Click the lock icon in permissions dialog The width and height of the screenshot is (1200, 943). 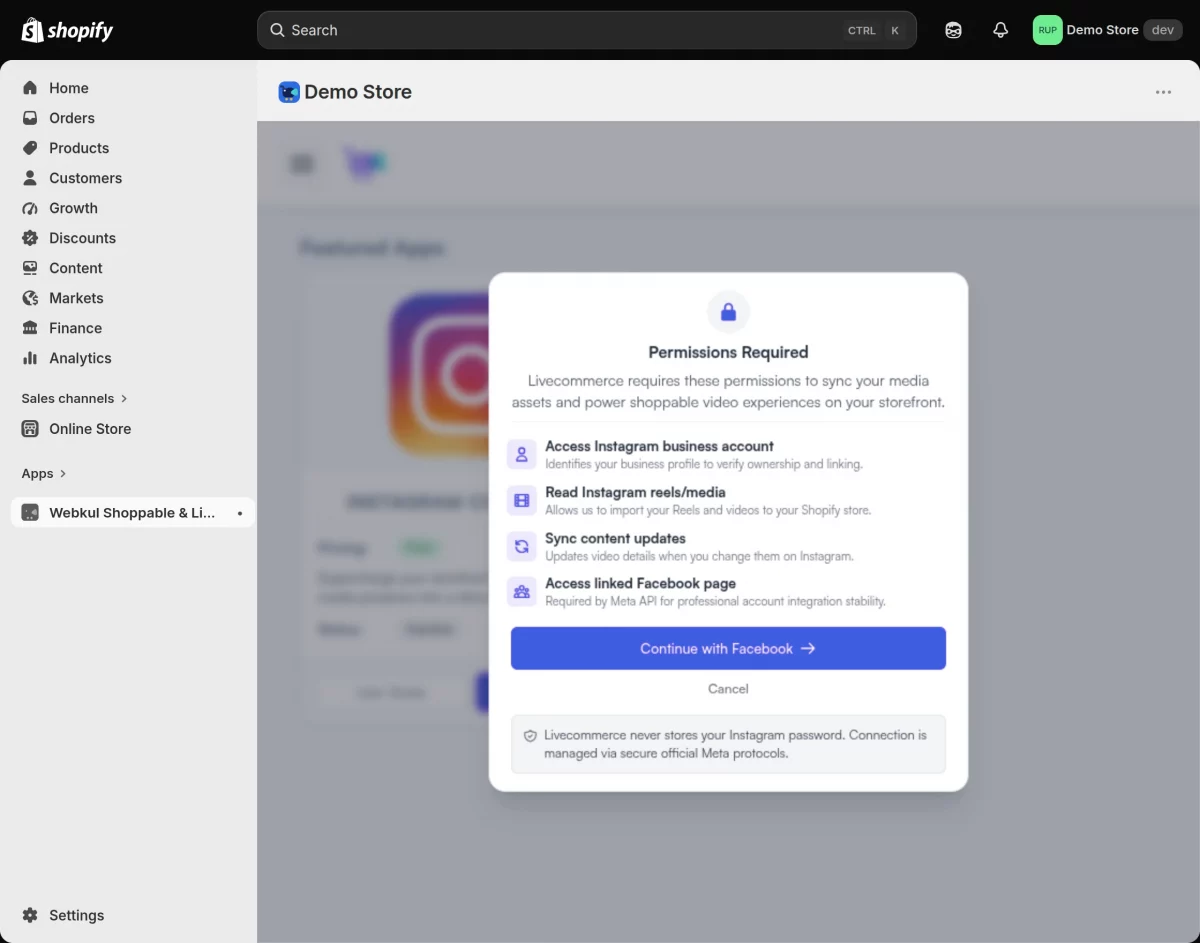click(x=728, y=312)
